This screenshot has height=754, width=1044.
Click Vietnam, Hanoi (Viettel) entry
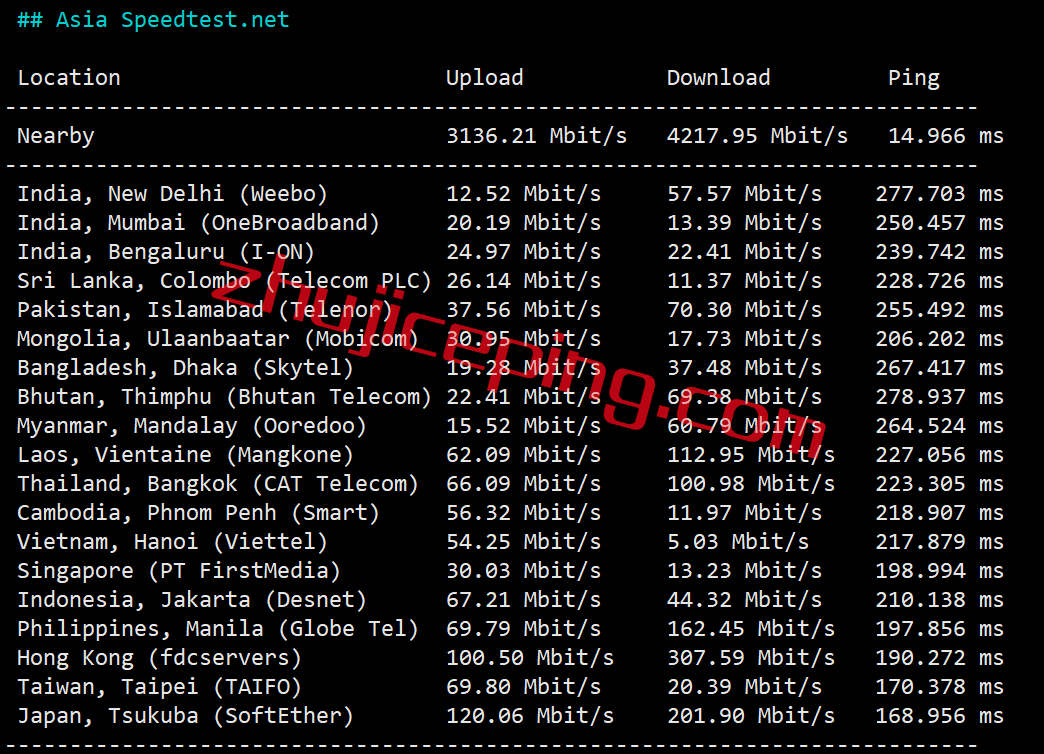(x=172, y=542)
